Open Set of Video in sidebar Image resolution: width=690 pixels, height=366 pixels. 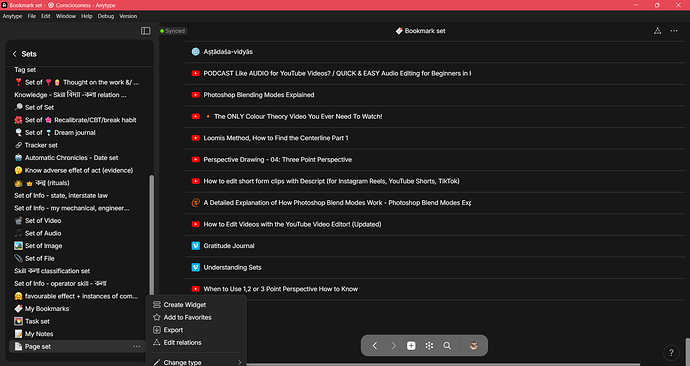point(43,220)
